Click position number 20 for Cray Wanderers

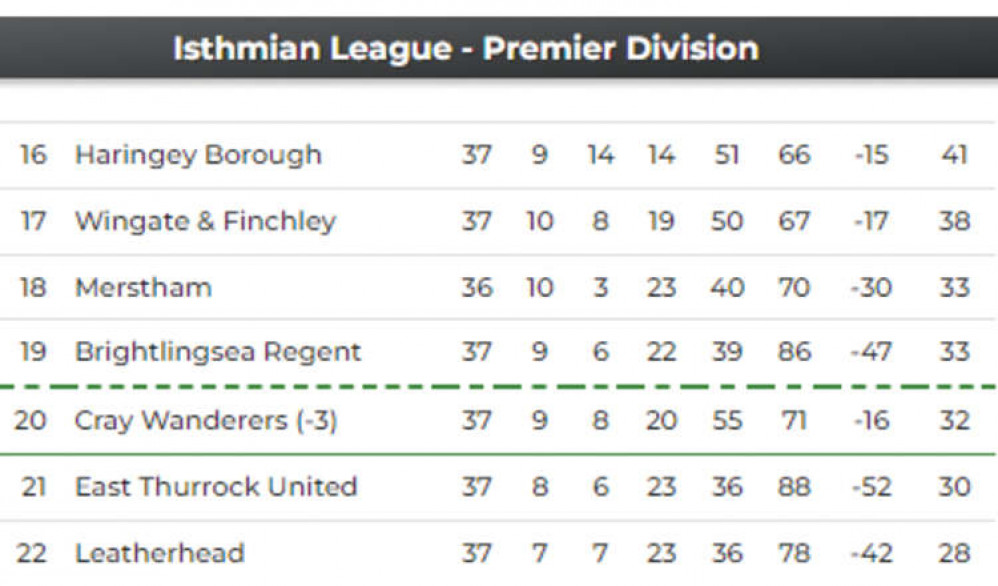[x=31, y=421]
